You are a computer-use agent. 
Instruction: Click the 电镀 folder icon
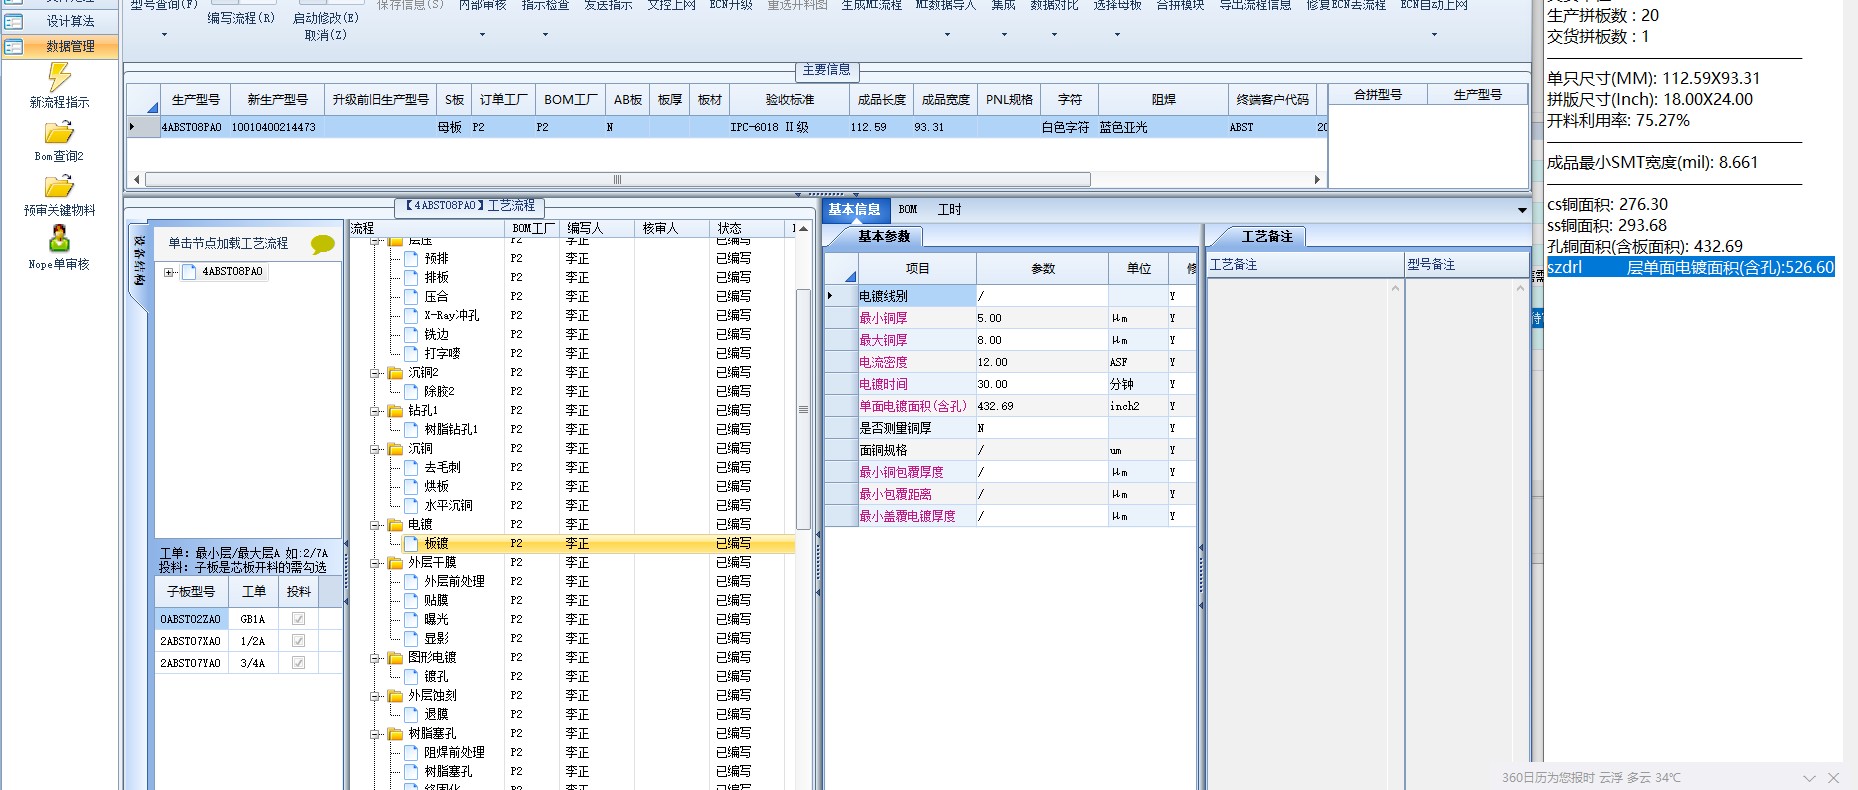coord(395,525)
